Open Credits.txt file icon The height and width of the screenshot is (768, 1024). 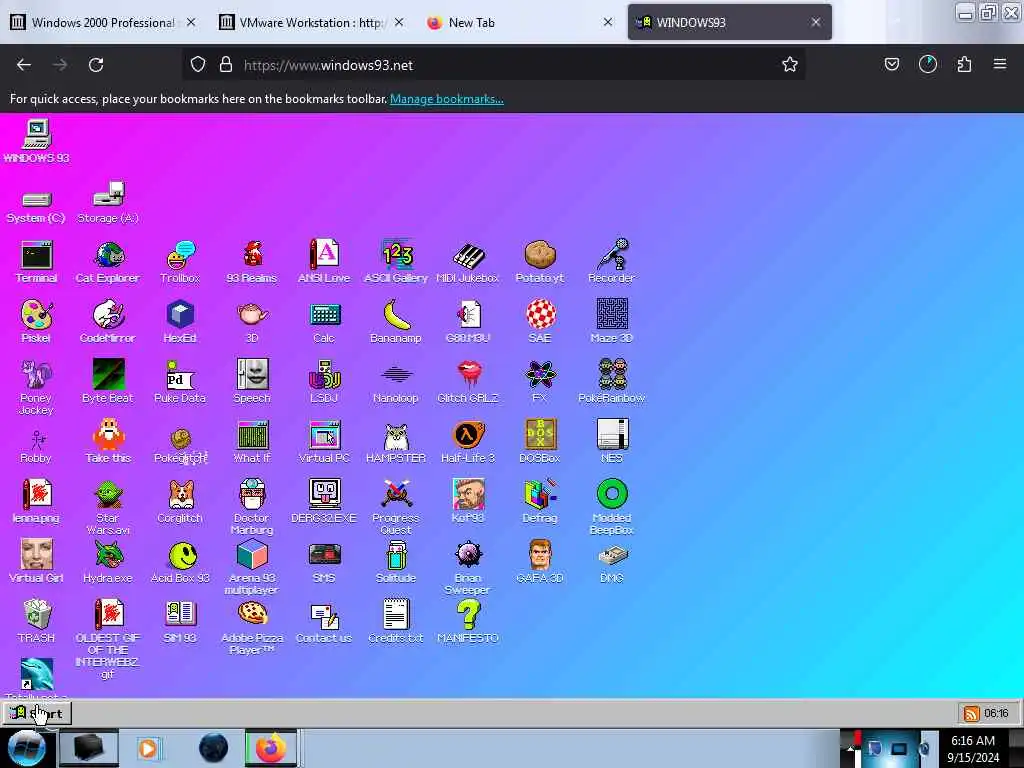tap(396, 622)
